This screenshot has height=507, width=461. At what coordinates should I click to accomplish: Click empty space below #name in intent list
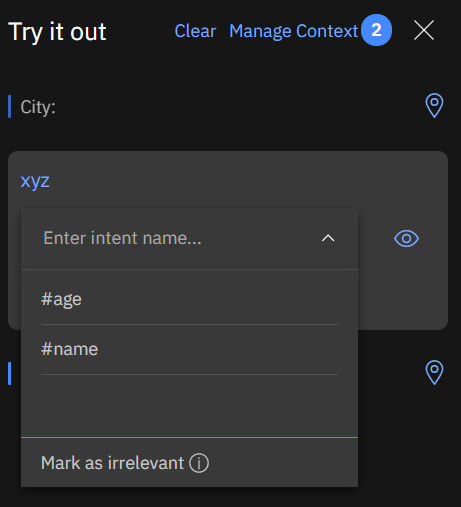pyautogui.click(x=189, y=405)
